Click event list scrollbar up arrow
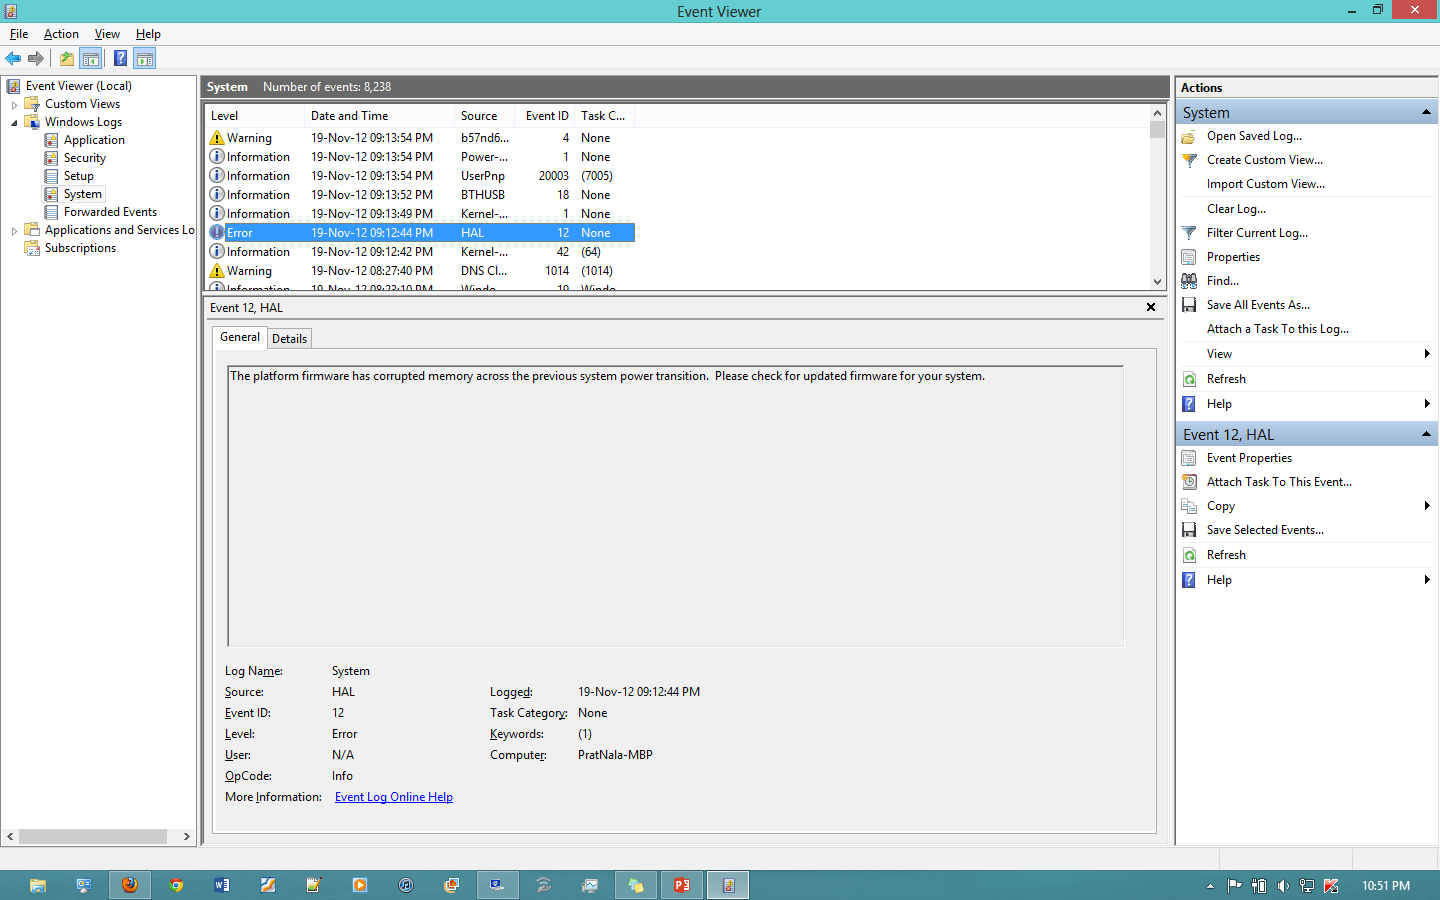This screenshot has height=900, width=1440. point(1157,113)
